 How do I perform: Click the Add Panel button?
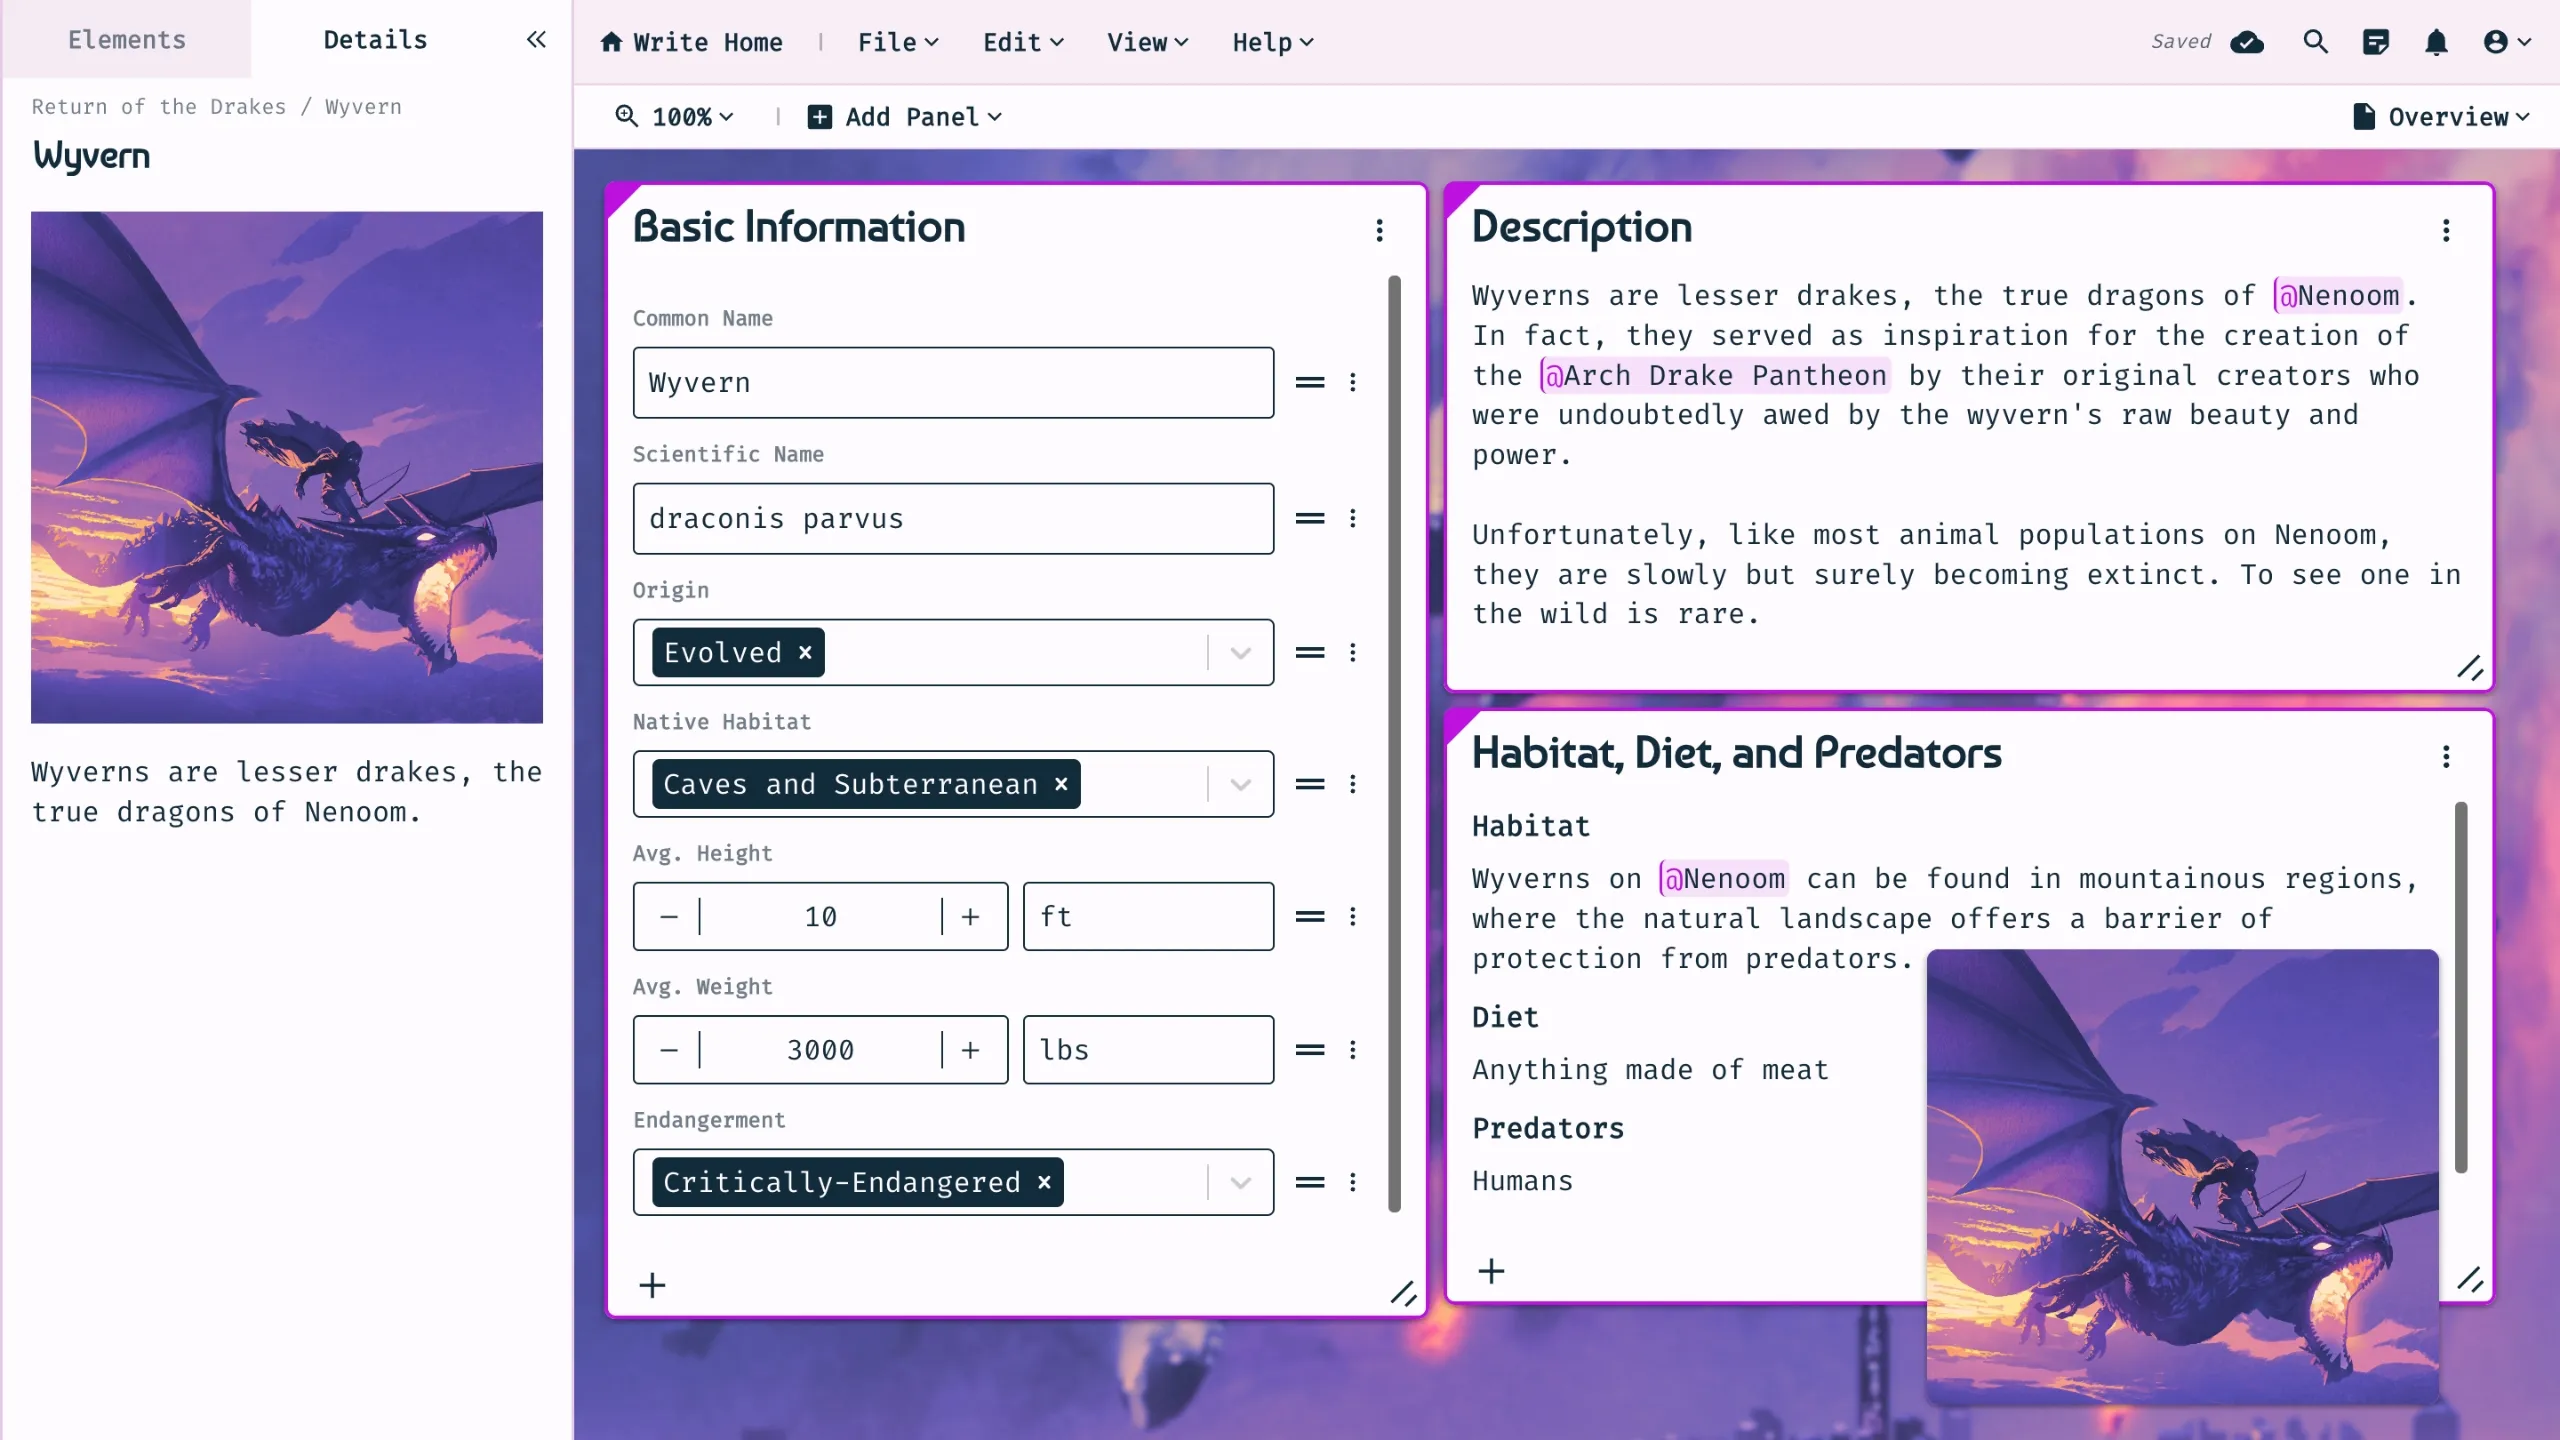pyautogui.click(x=904, y=117)
